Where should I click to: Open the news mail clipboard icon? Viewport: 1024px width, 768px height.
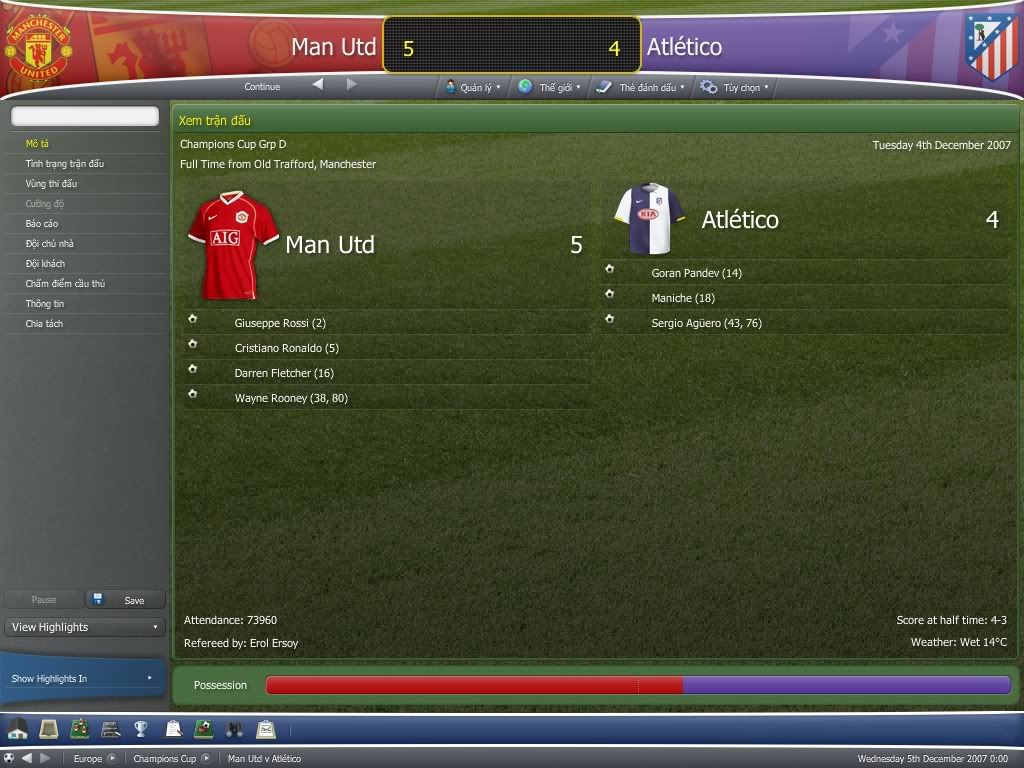click(266, 729)
